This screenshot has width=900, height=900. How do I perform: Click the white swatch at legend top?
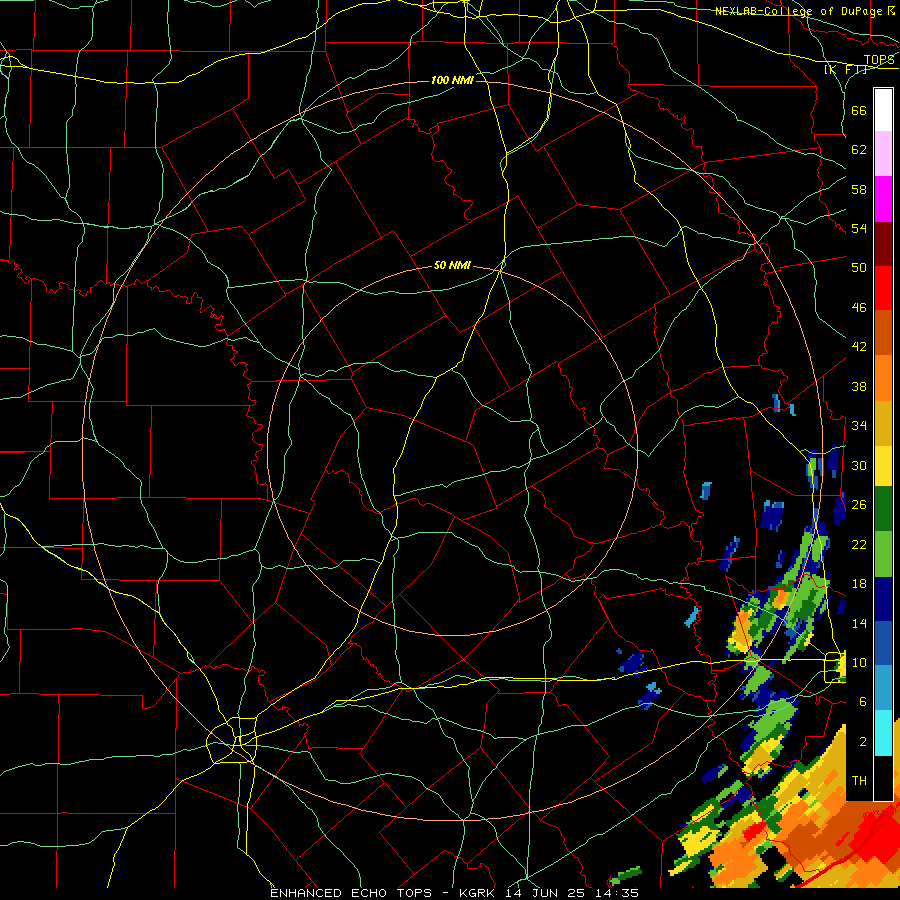click(x=883, y=110)
